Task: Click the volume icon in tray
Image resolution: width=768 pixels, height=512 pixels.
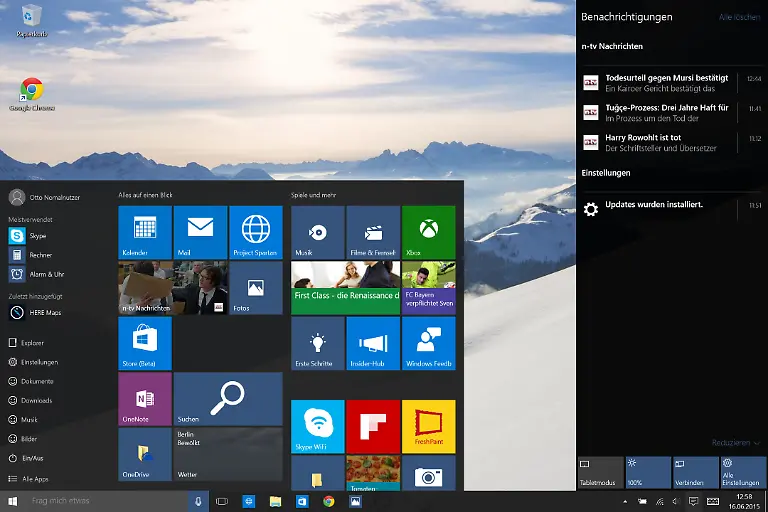Action: click(x=676, y=501)
